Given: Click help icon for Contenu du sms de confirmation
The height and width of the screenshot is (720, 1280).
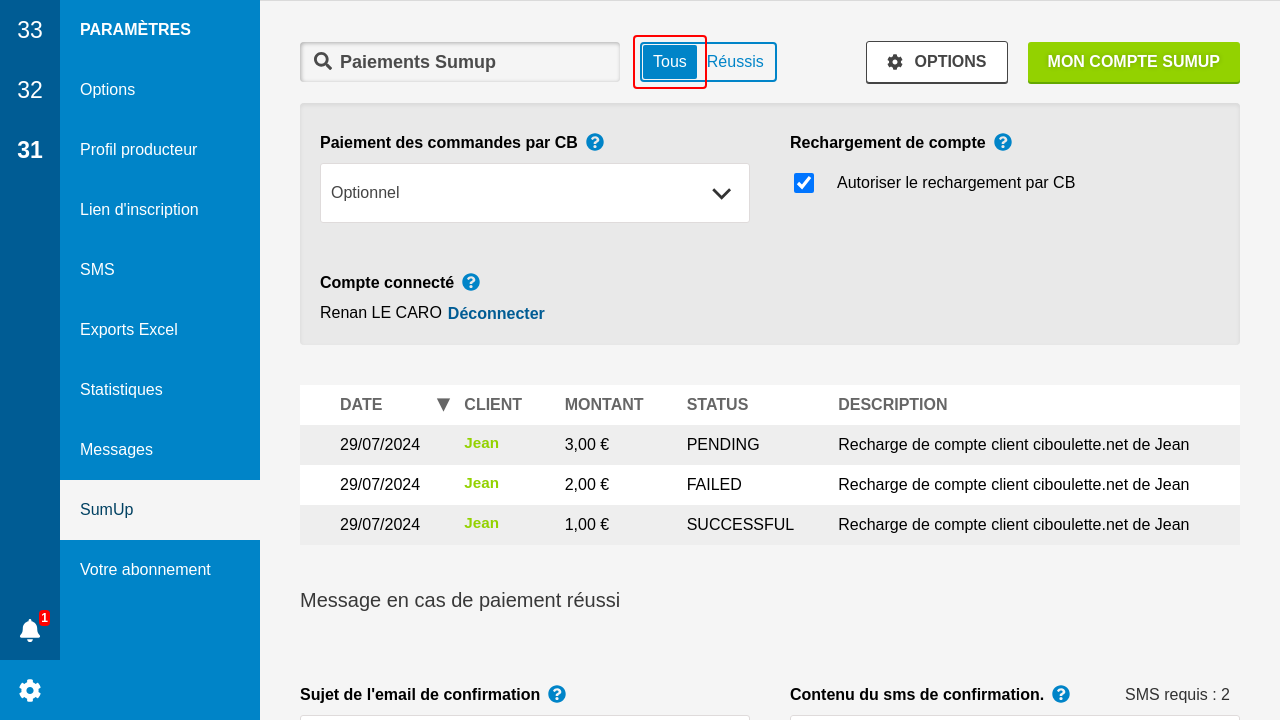Looking at the screenshot, I should [x=1061, y=694].
